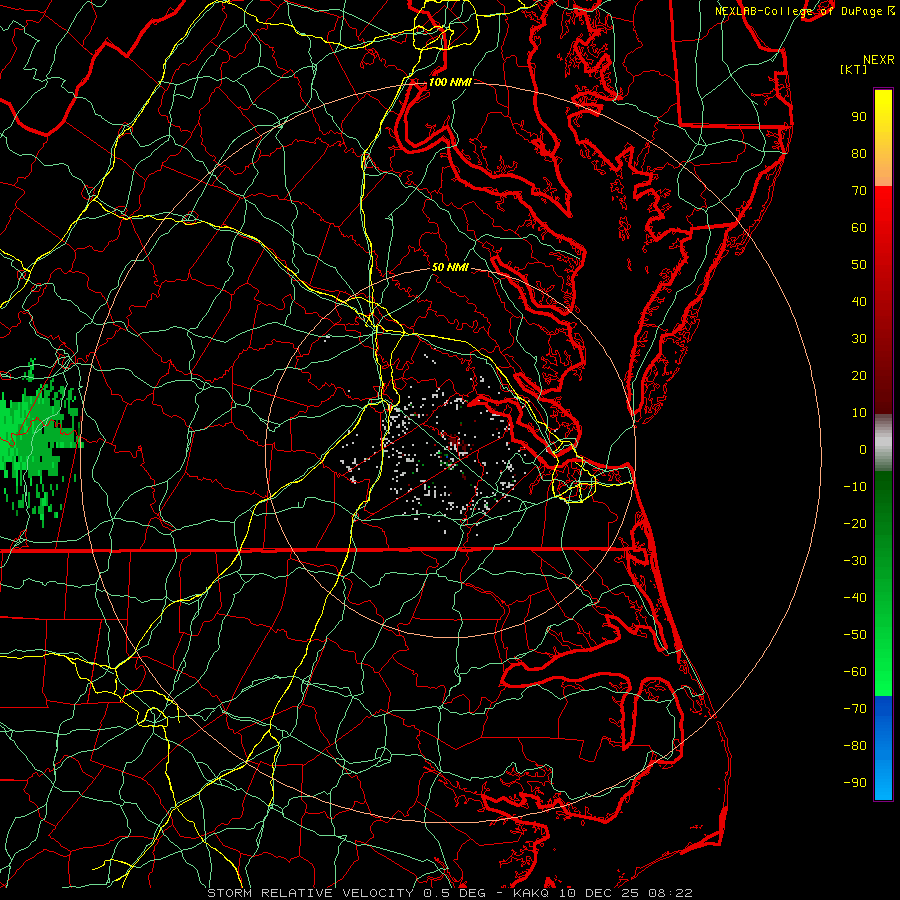Screen dimensions: 900x900
Task: Click the positive 50 value on the velocity scale
Action: click(859, 265)
